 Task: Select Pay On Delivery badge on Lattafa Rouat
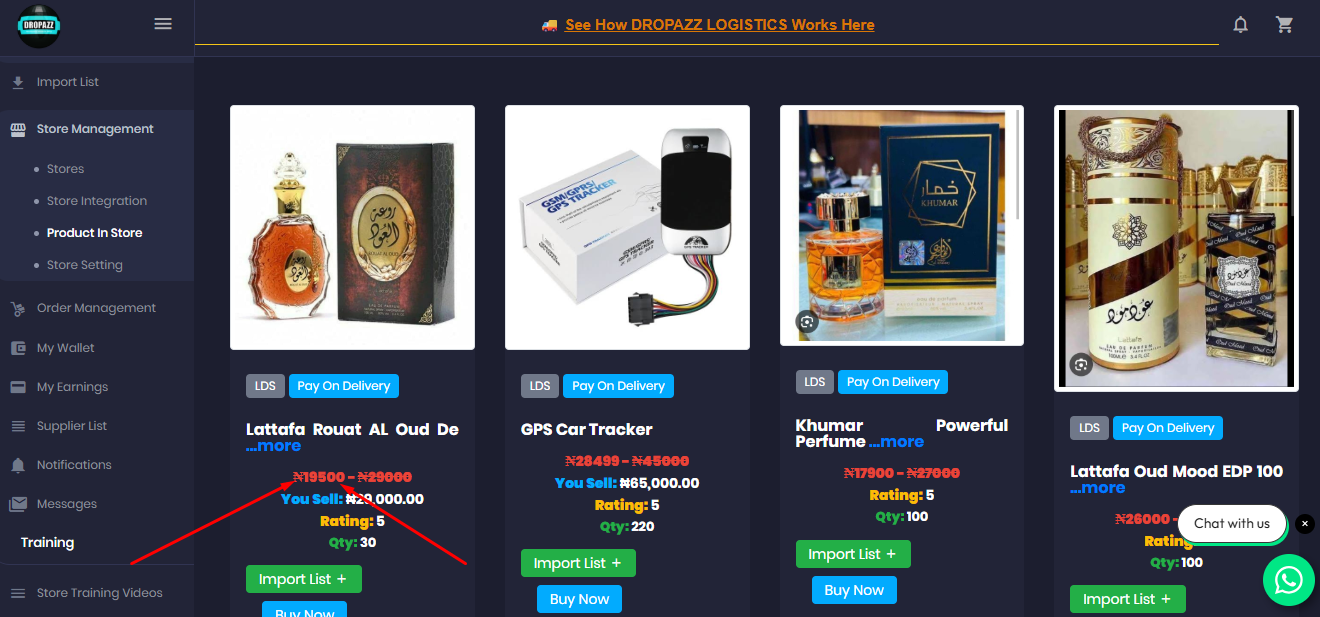tap(344, 386)
